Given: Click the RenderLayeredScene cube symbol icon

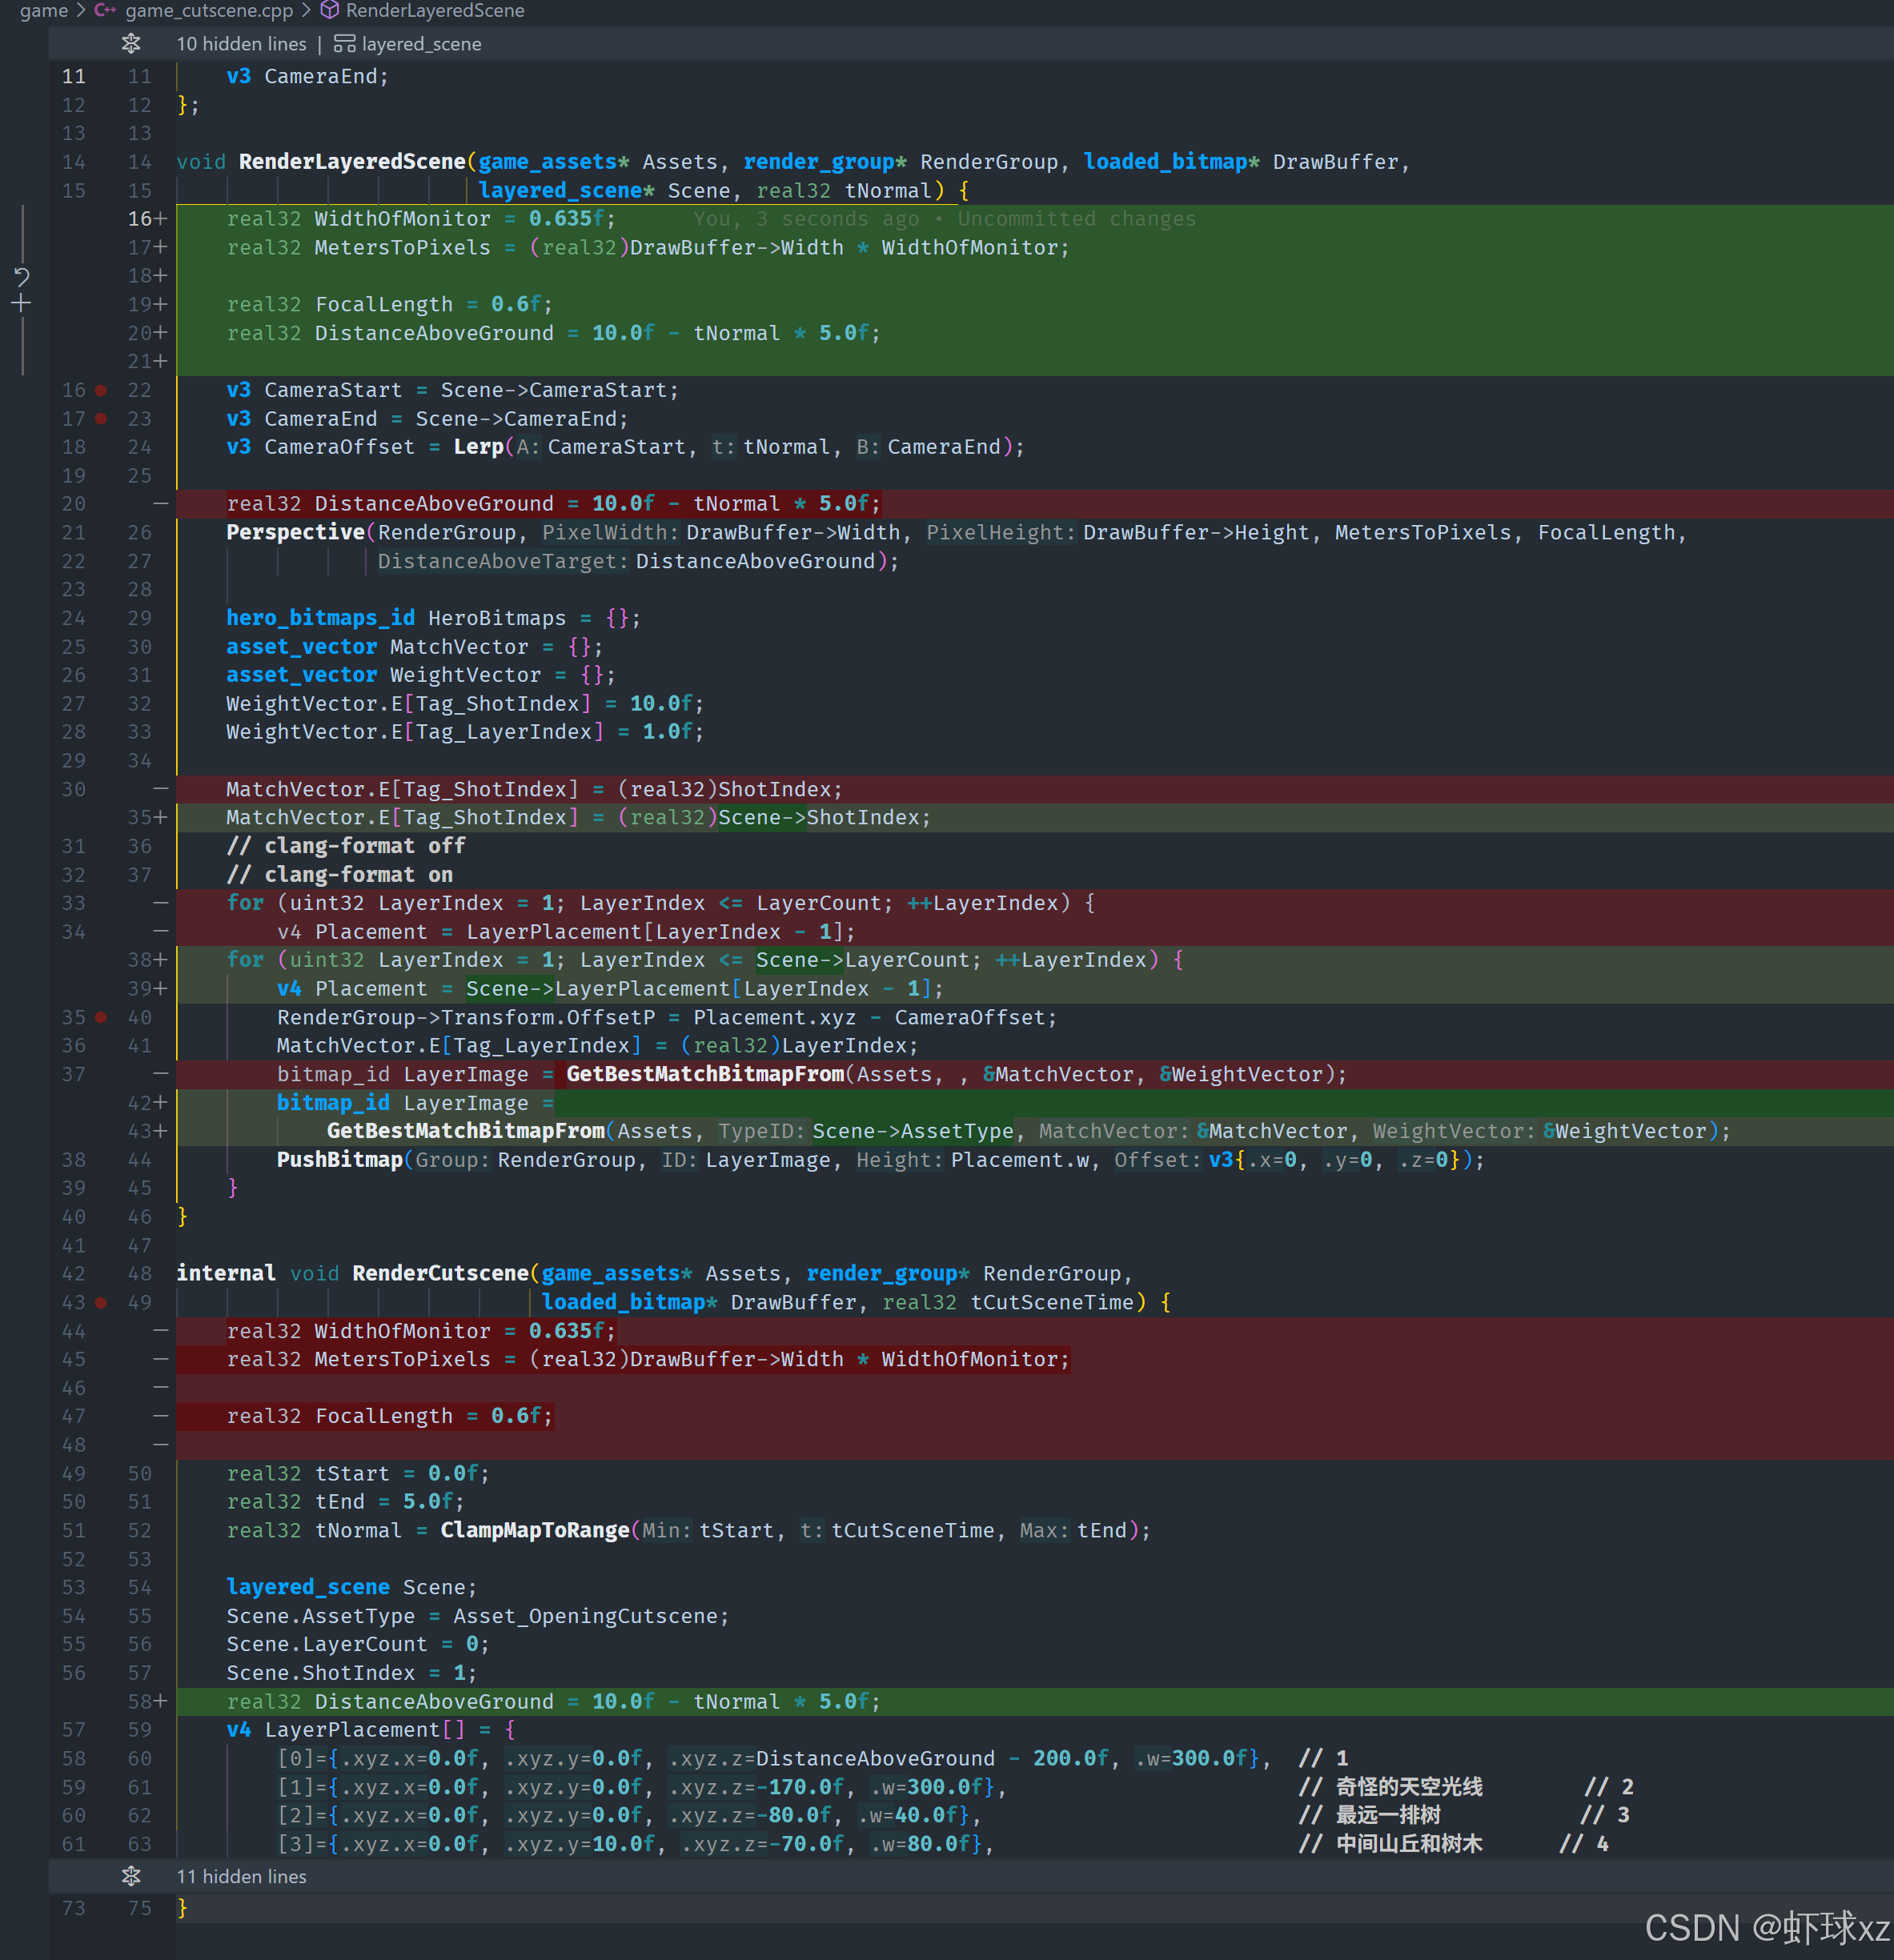Looking at the screenshot, I should click(330, 10).
